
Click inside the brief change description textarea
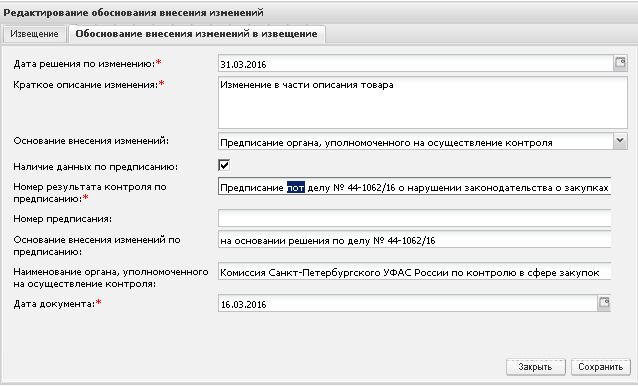422,103
